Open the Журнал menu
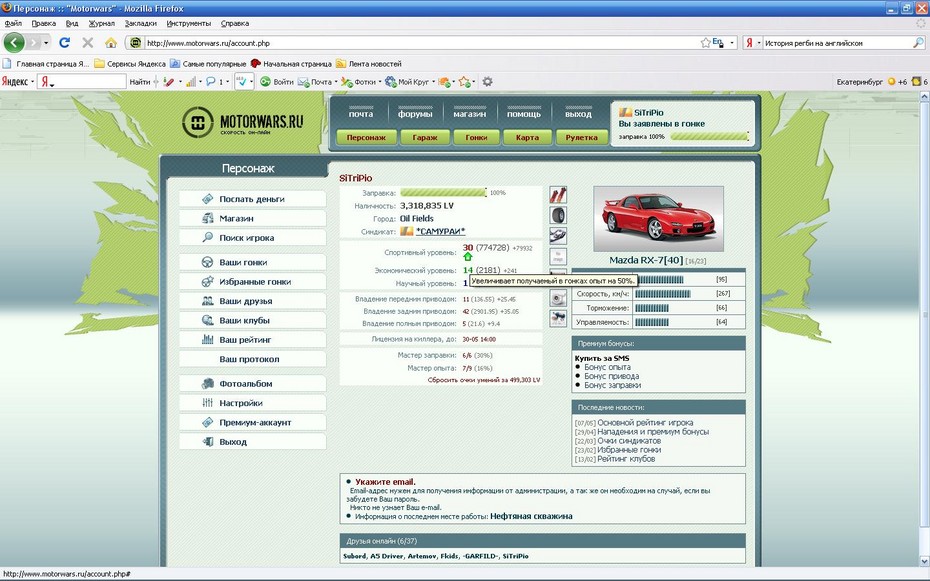Screen dimensions: 930x581 click(x=101, y=24)
